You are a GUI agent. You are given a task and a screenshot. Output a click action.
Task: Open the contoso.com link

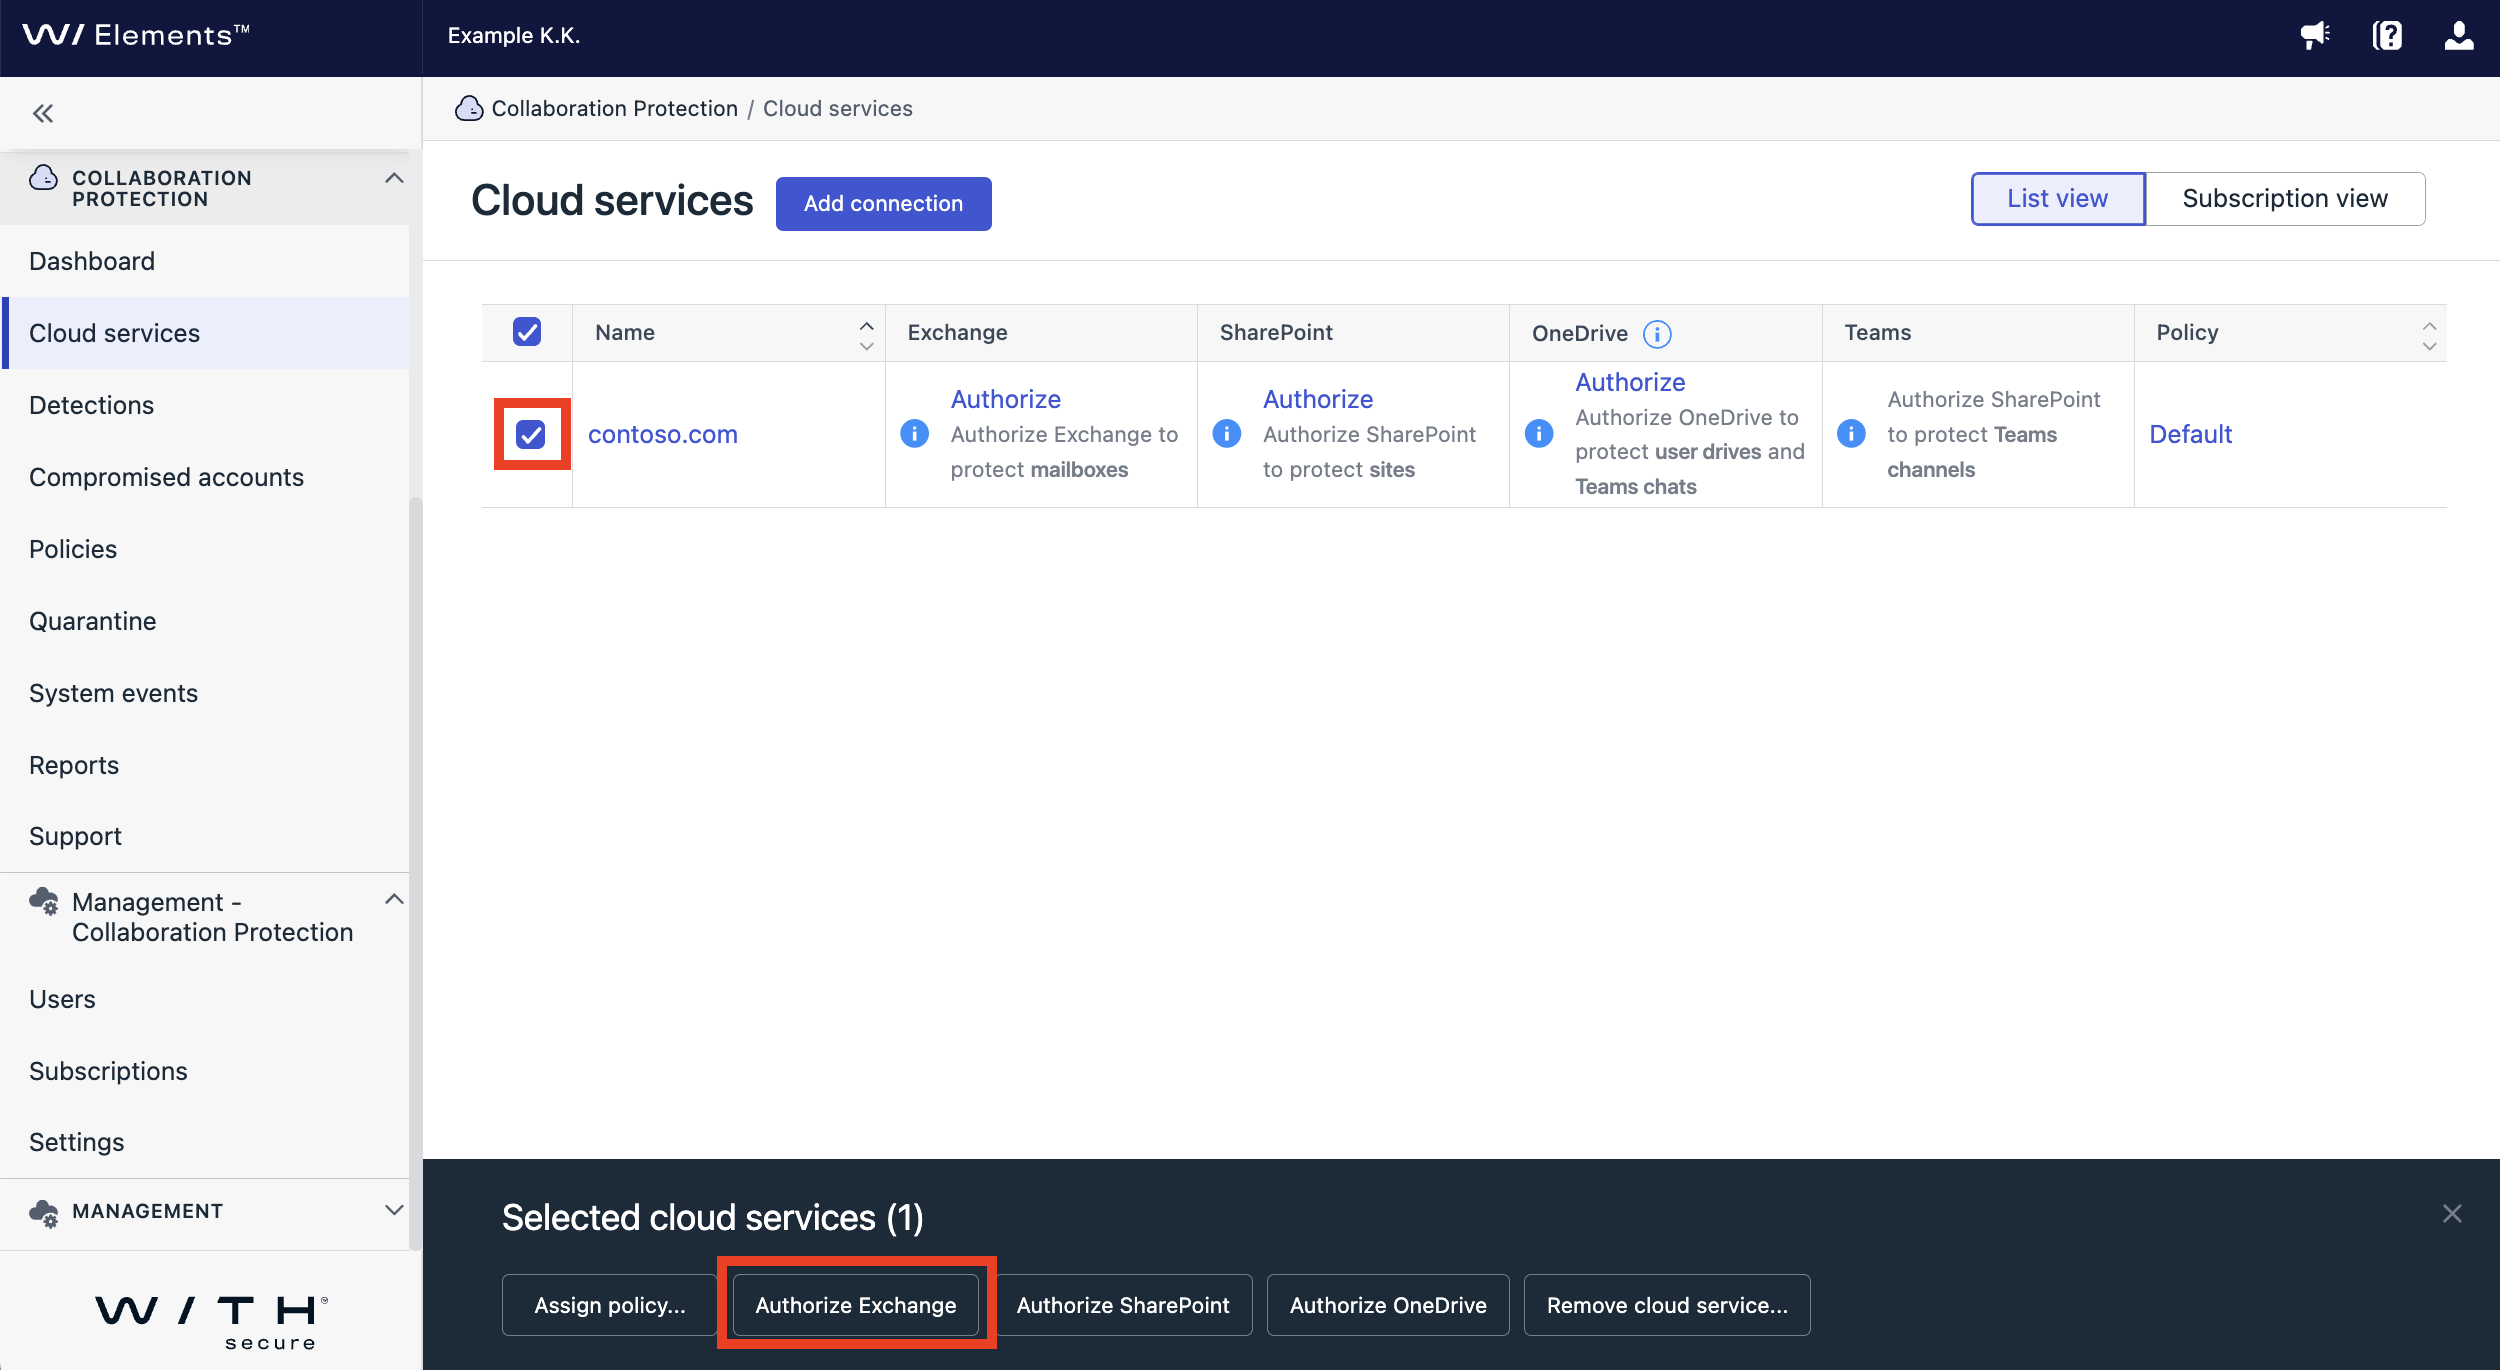point(663,434)
